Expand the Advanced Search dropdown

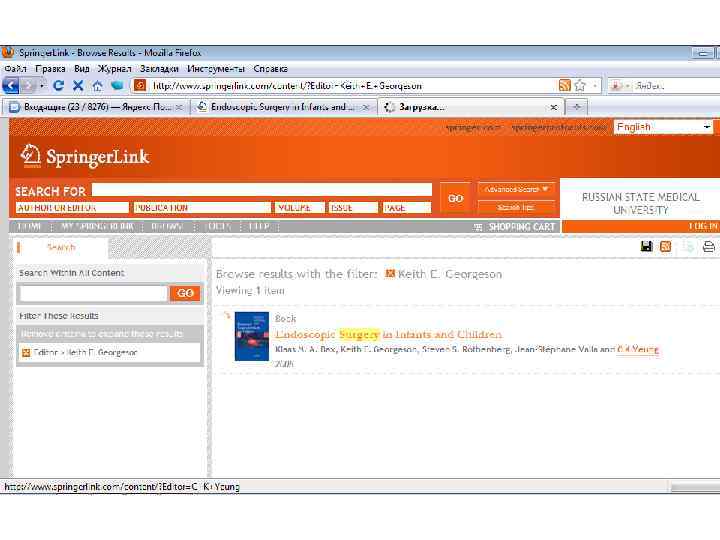(516, 189)
